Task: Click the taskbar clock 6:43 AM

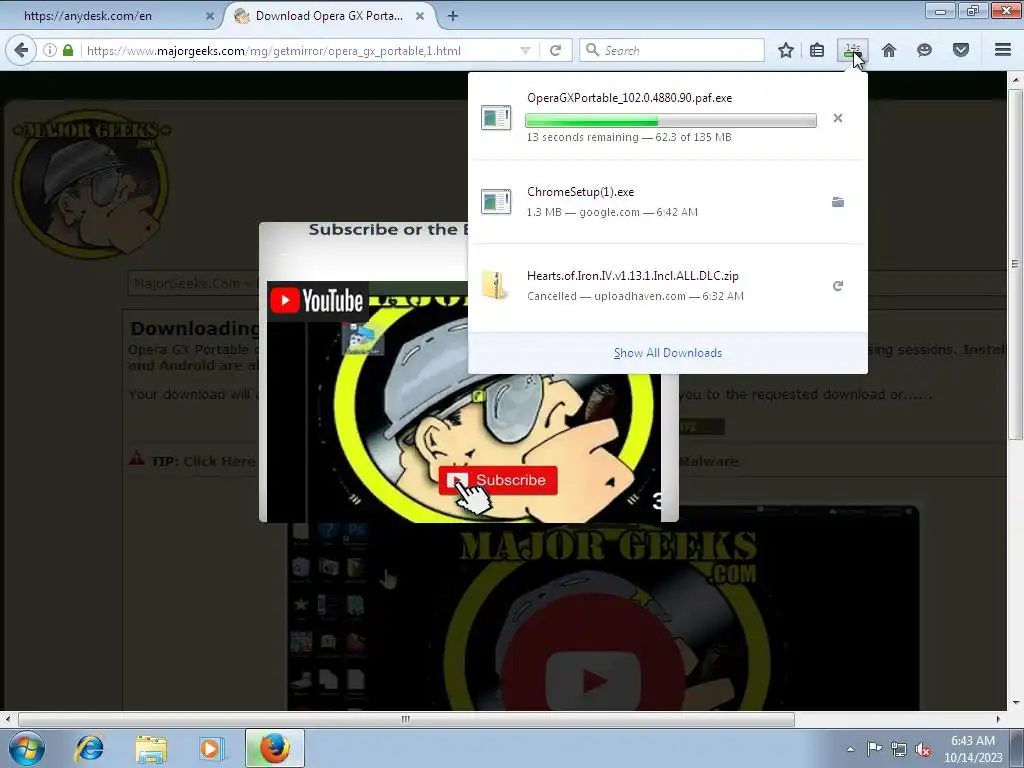Action: point(972,741)
